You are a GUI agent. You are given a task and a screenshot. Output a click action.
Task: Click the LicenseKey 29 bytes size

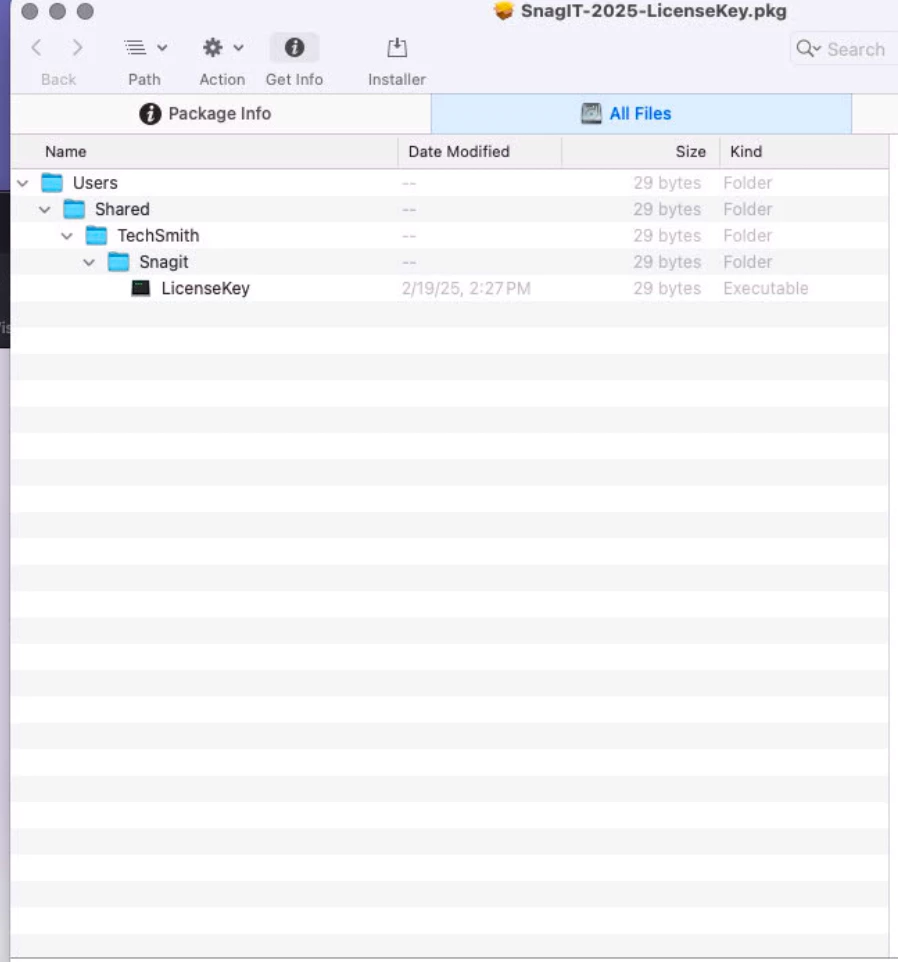coord(667,288)
